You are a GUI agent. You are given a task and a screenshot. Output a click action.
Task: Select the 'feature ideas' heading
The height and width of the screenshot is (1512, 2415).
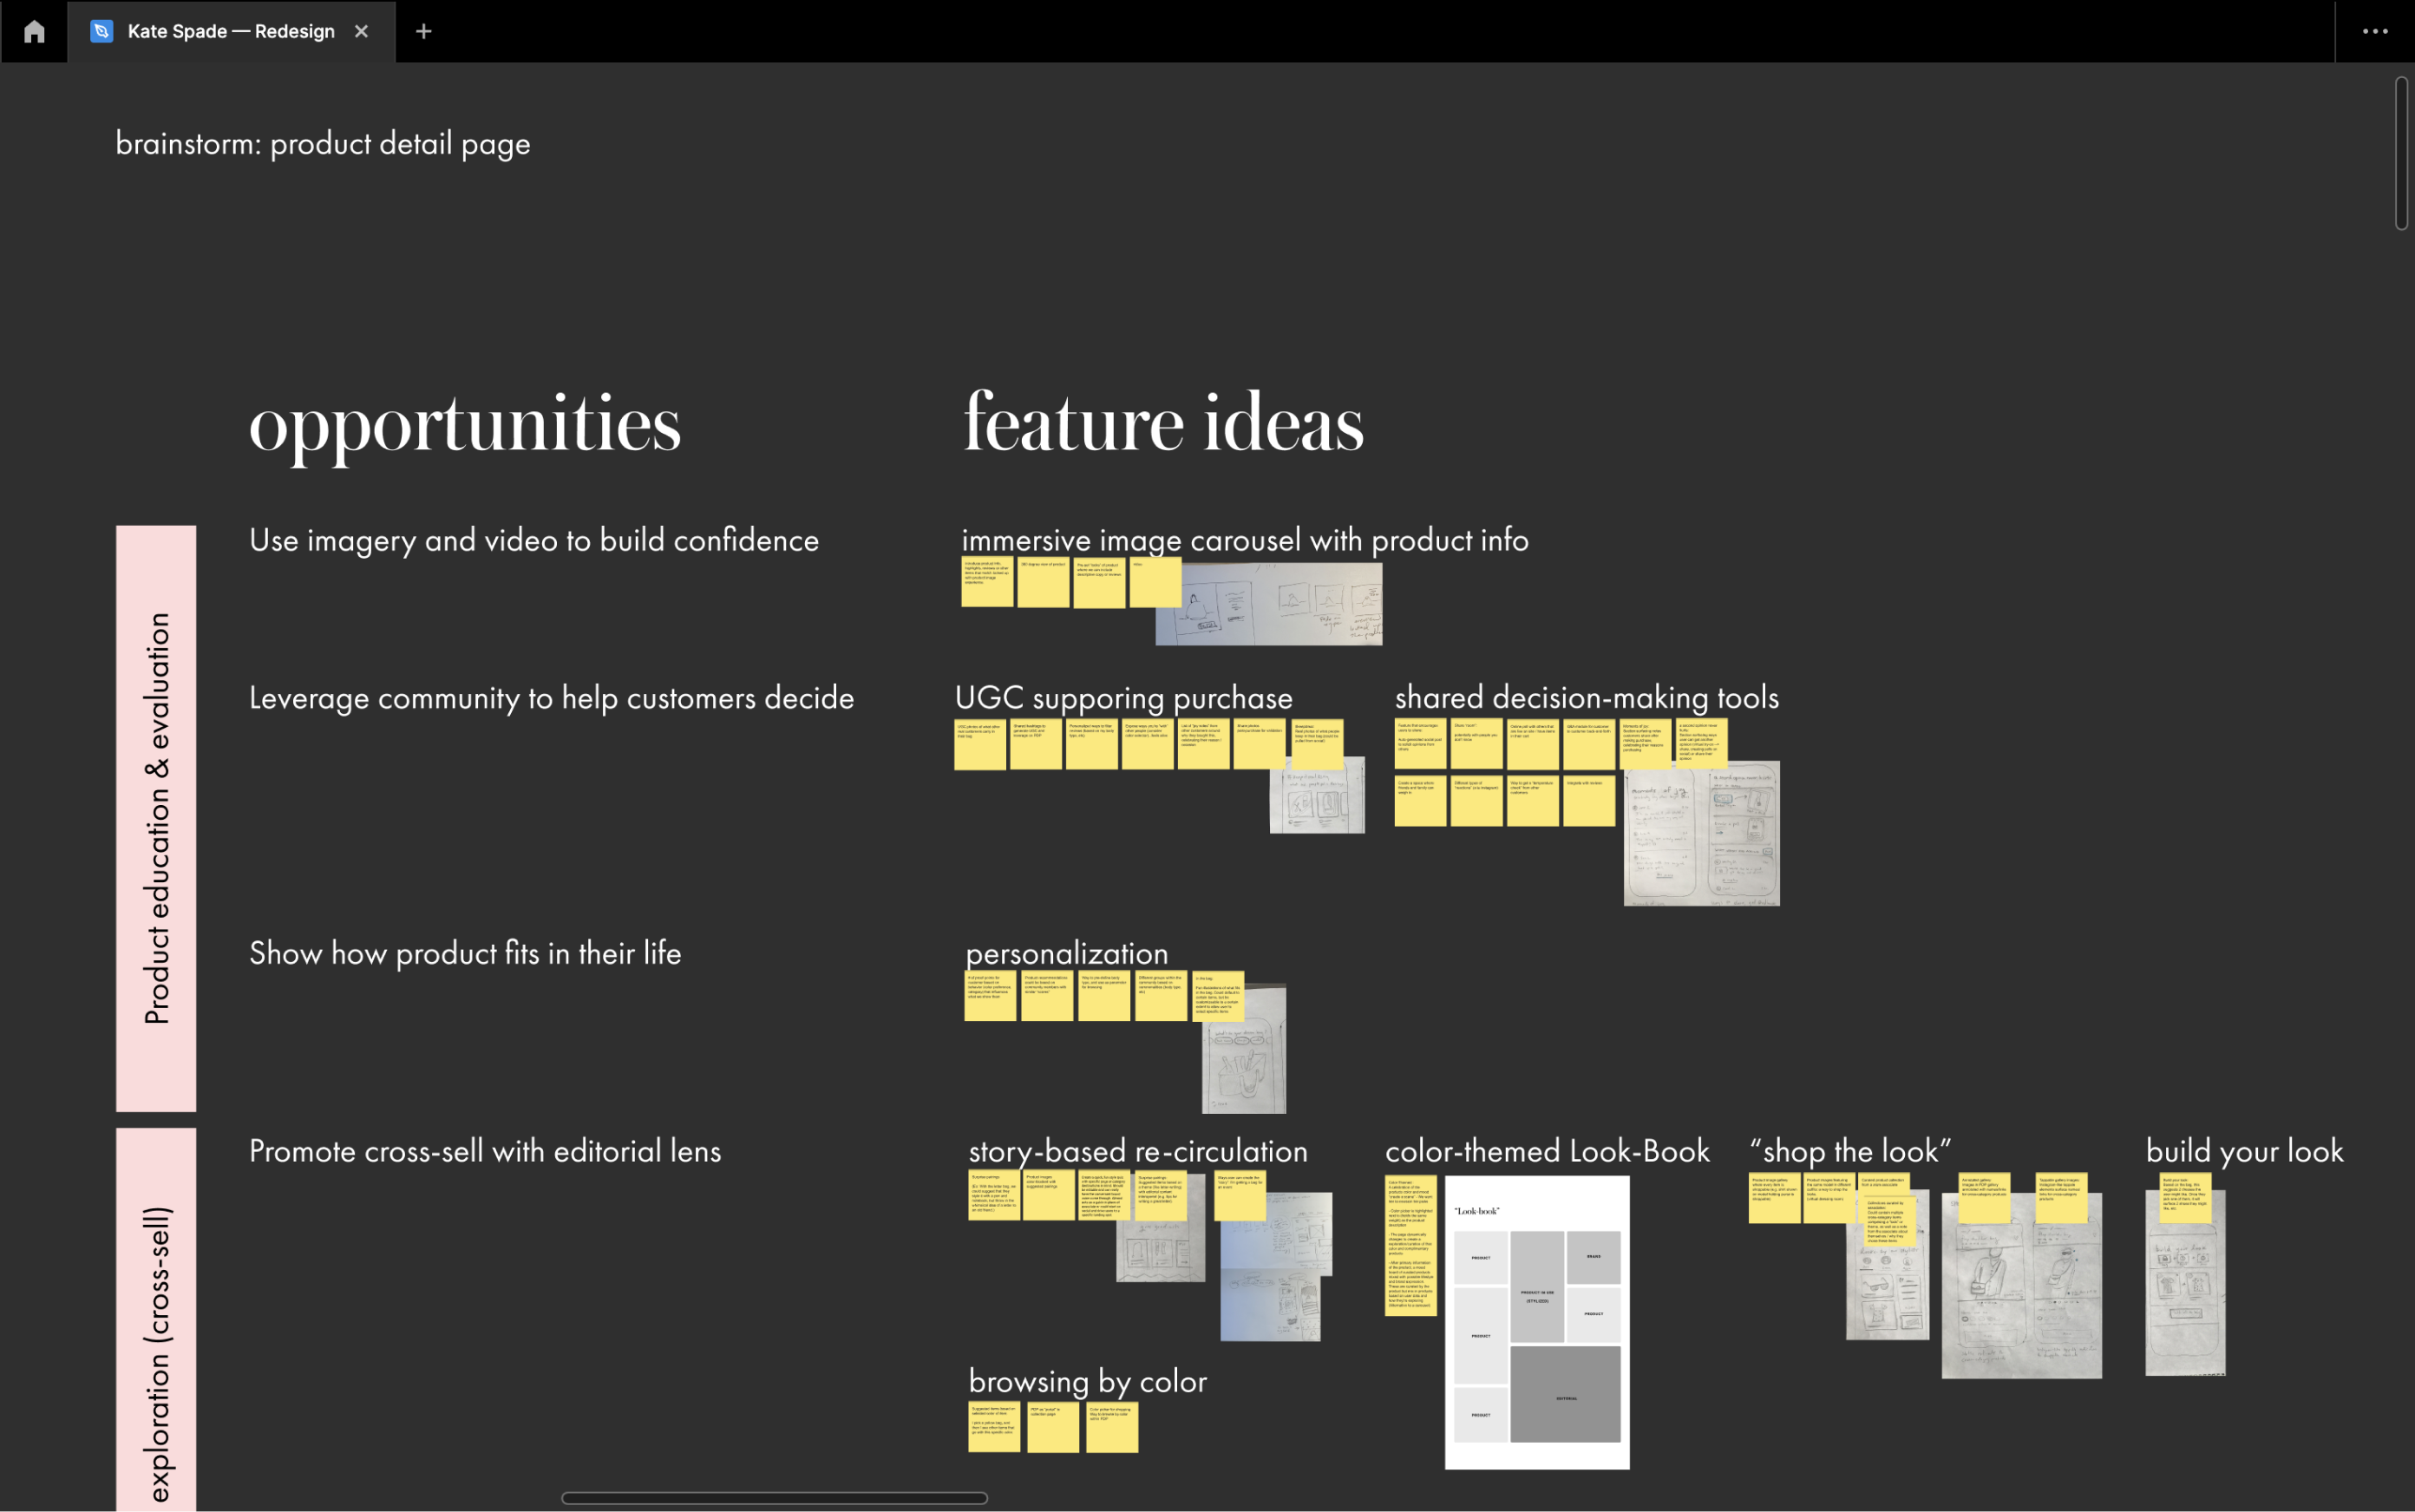pos(1163,421)
